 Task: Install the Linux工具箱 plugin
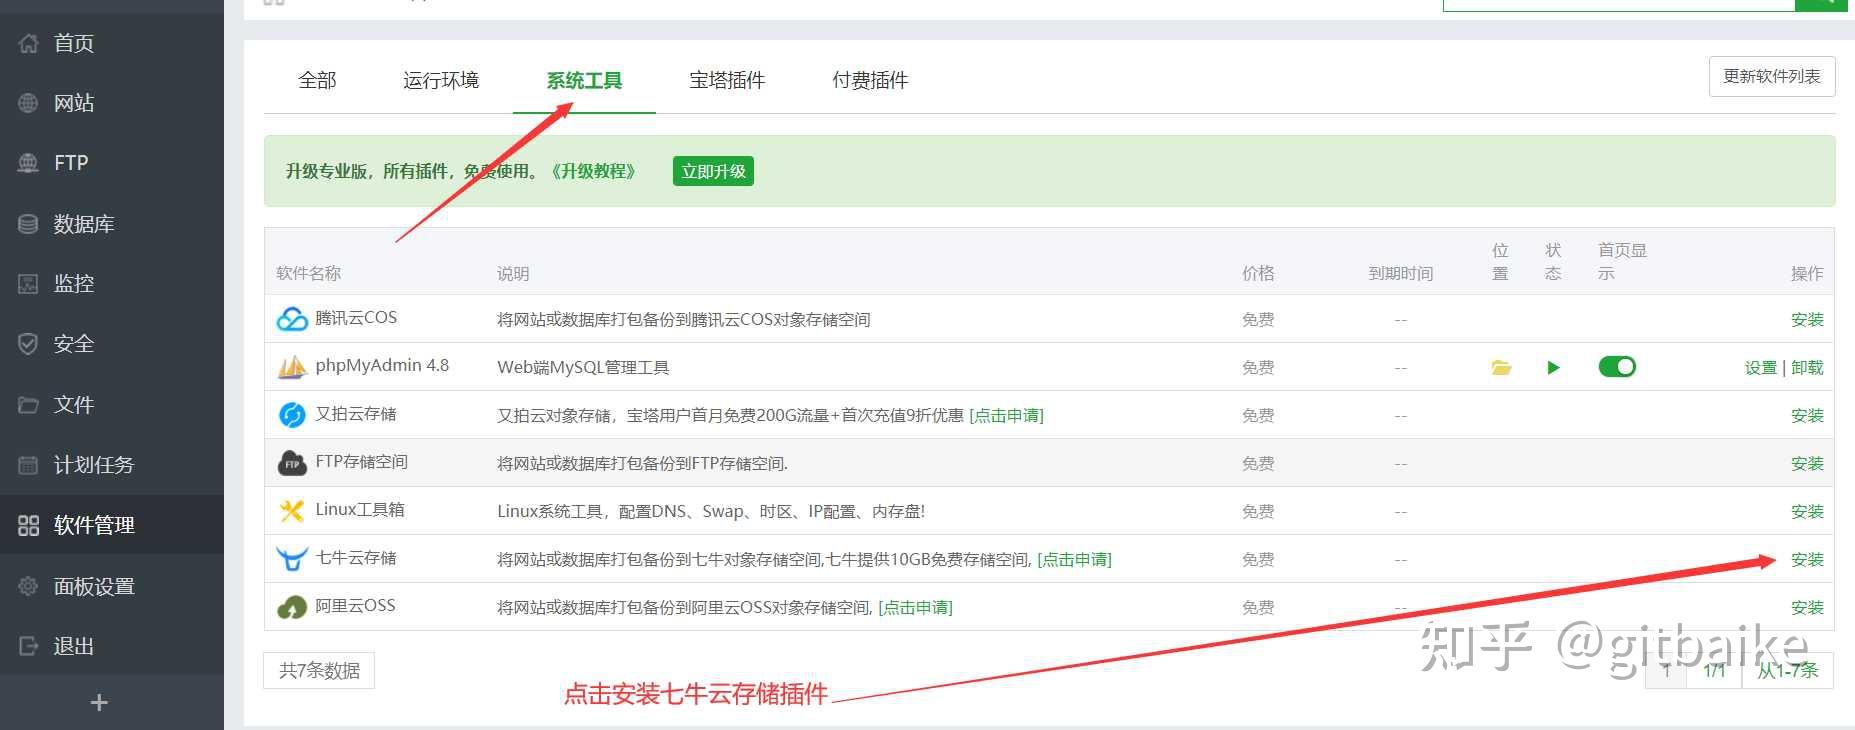point(1807,511)
